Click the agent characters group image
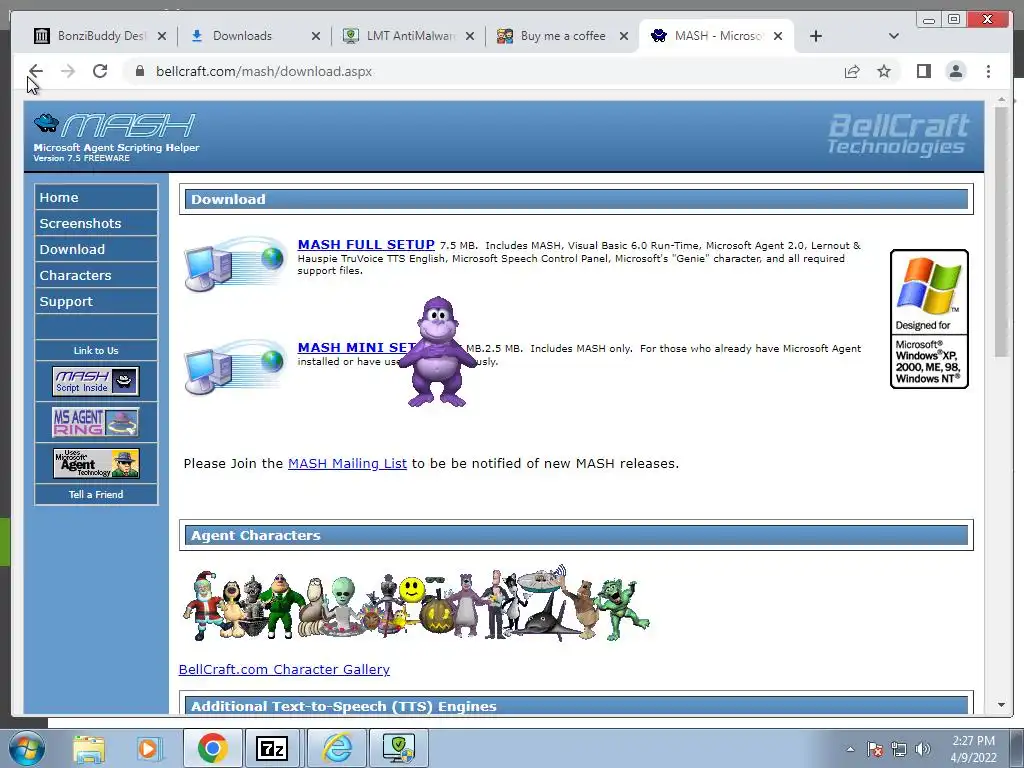Image resolution: width=1024 pixels, height=768 pixels. (416, 603)
